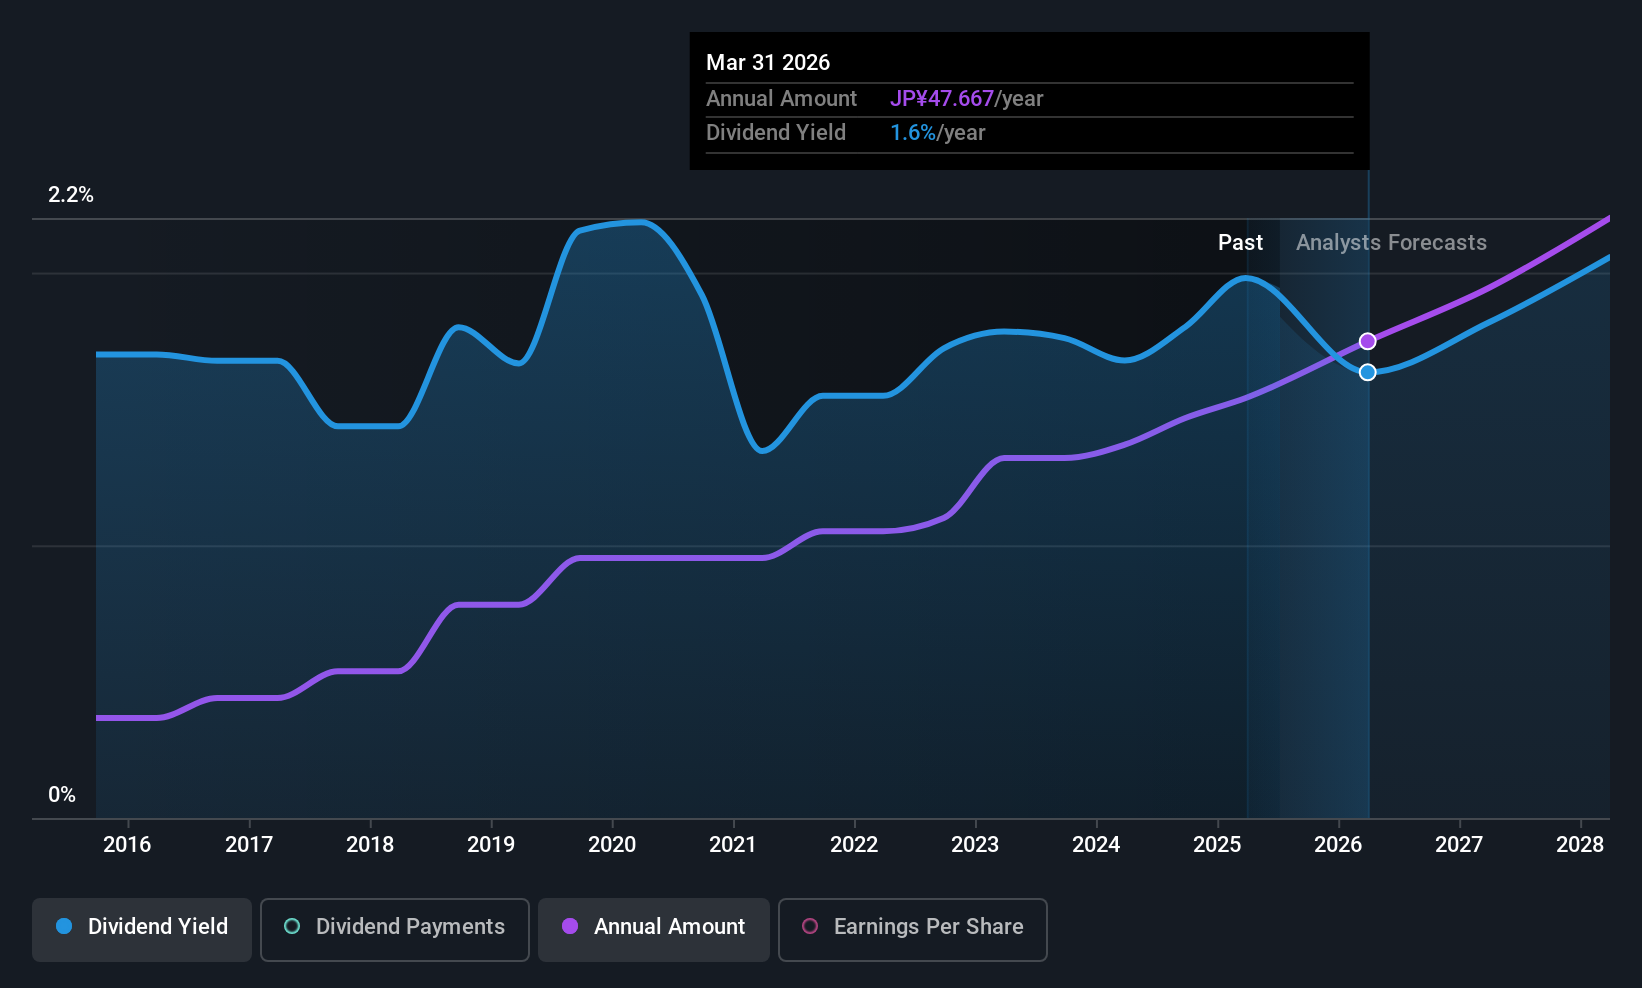The image size is (1642, 988).
Task: Enable the Dividend Payments series
Action: tap(395, 930)
